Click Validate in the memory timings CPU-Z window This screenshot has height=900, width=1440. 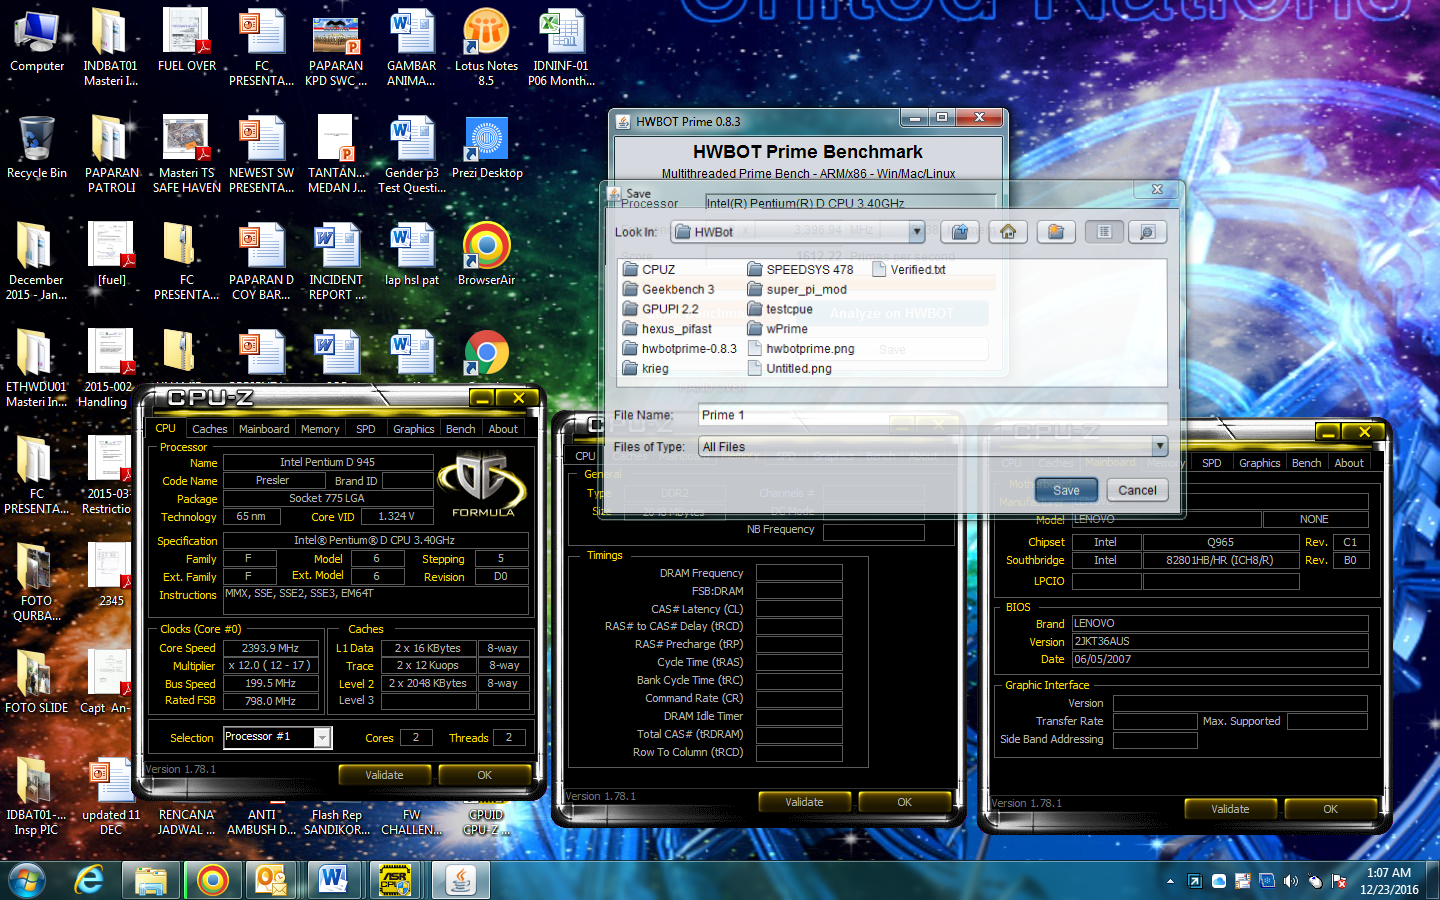click(804, 802)
